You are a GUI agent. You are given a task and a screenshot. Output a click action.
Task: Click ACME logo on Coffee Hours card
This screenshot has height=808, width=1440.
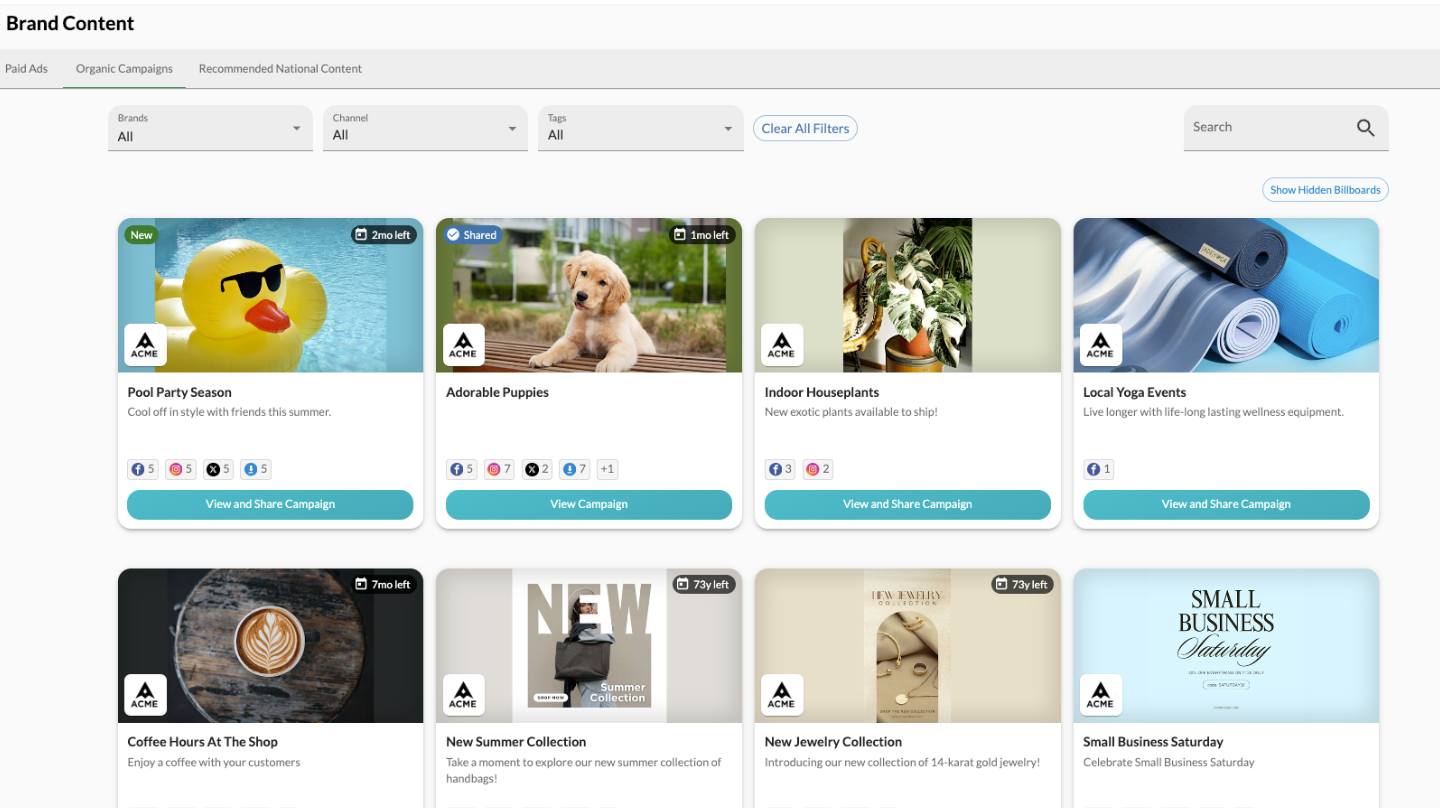tap(145, 695)
